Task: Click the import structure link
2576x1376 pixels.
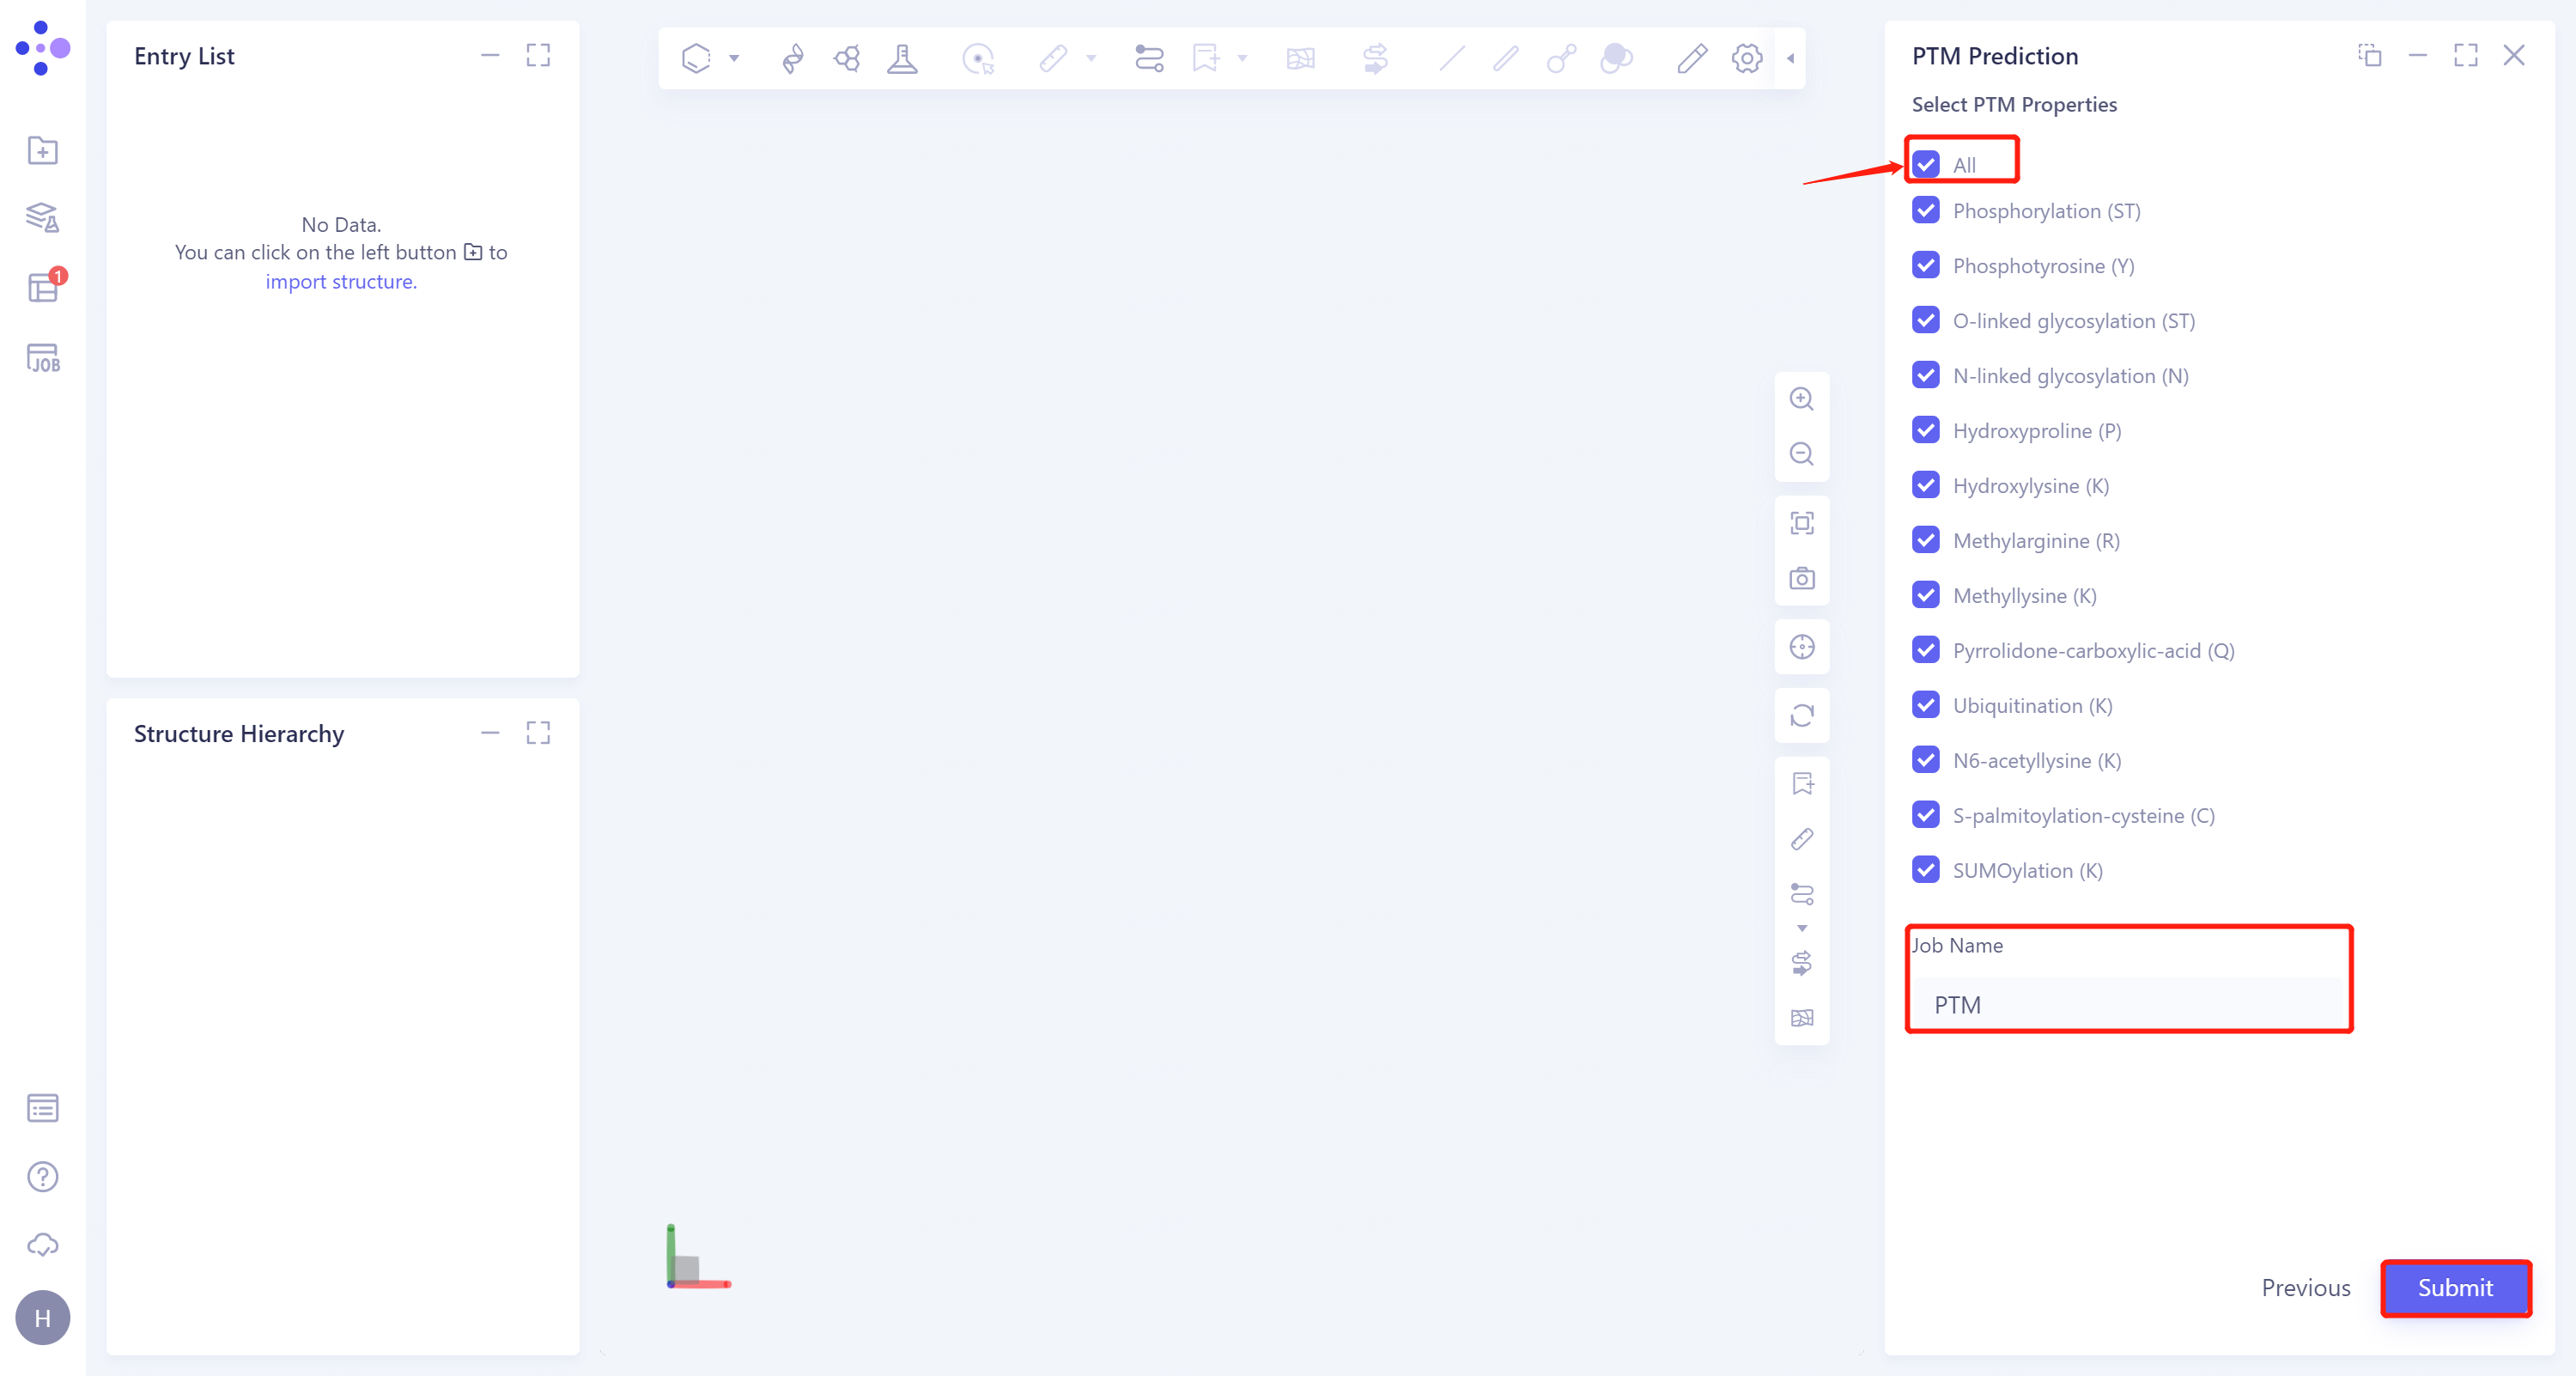Action: (x=340, y=281)
